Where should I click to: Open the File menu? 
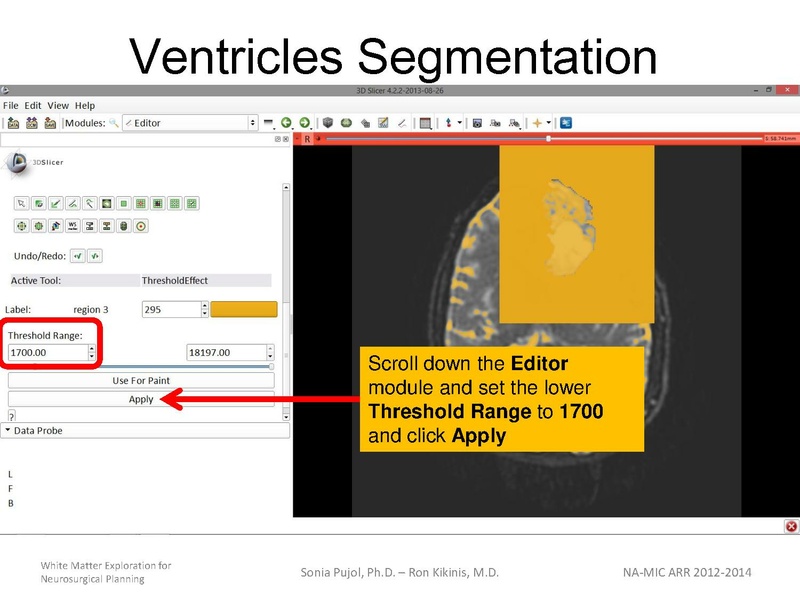(x=14, y=104)
